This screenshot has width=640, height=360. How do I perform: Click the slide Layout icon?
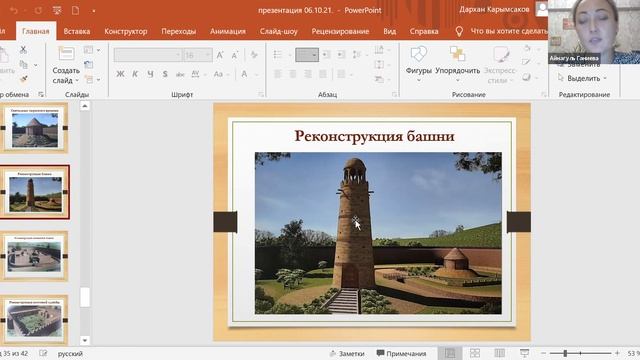coord(88,50)
